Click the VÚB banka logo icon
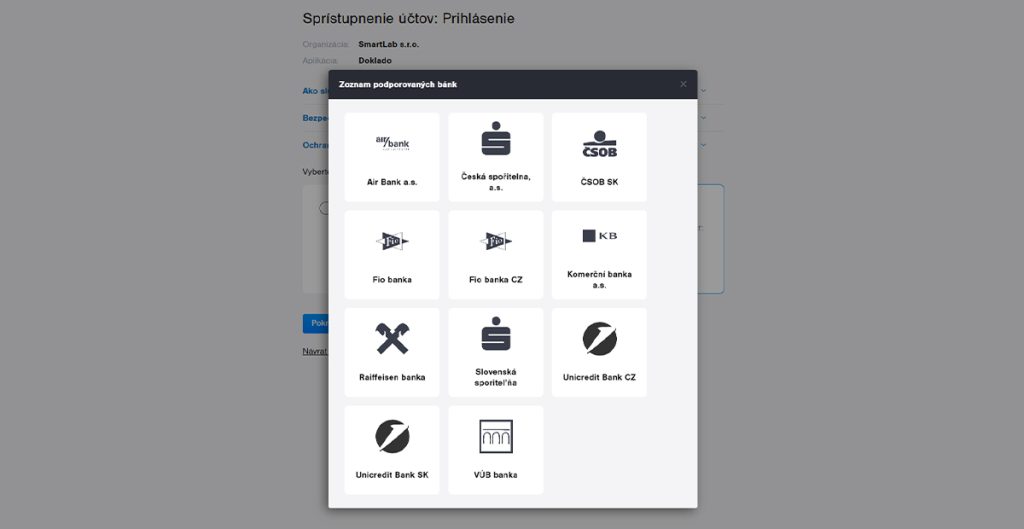The image size is (1024, 529). 496,436
